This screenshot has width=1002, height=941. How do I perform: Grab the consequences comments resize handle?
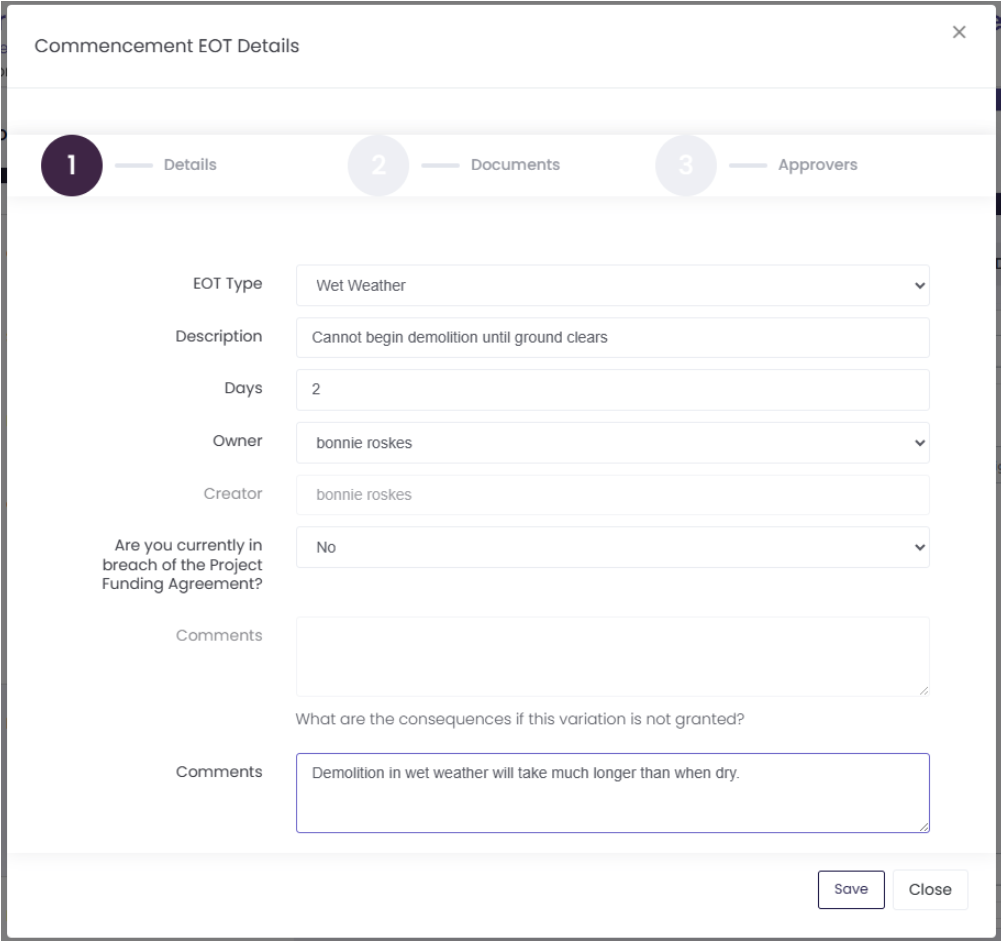pos(923,827)
